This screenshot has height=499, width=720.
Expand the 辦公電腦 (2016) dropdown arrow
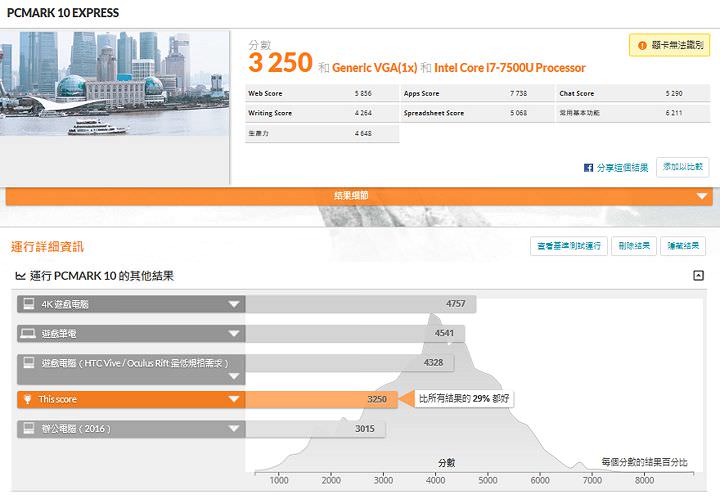[x=234, y=429]
